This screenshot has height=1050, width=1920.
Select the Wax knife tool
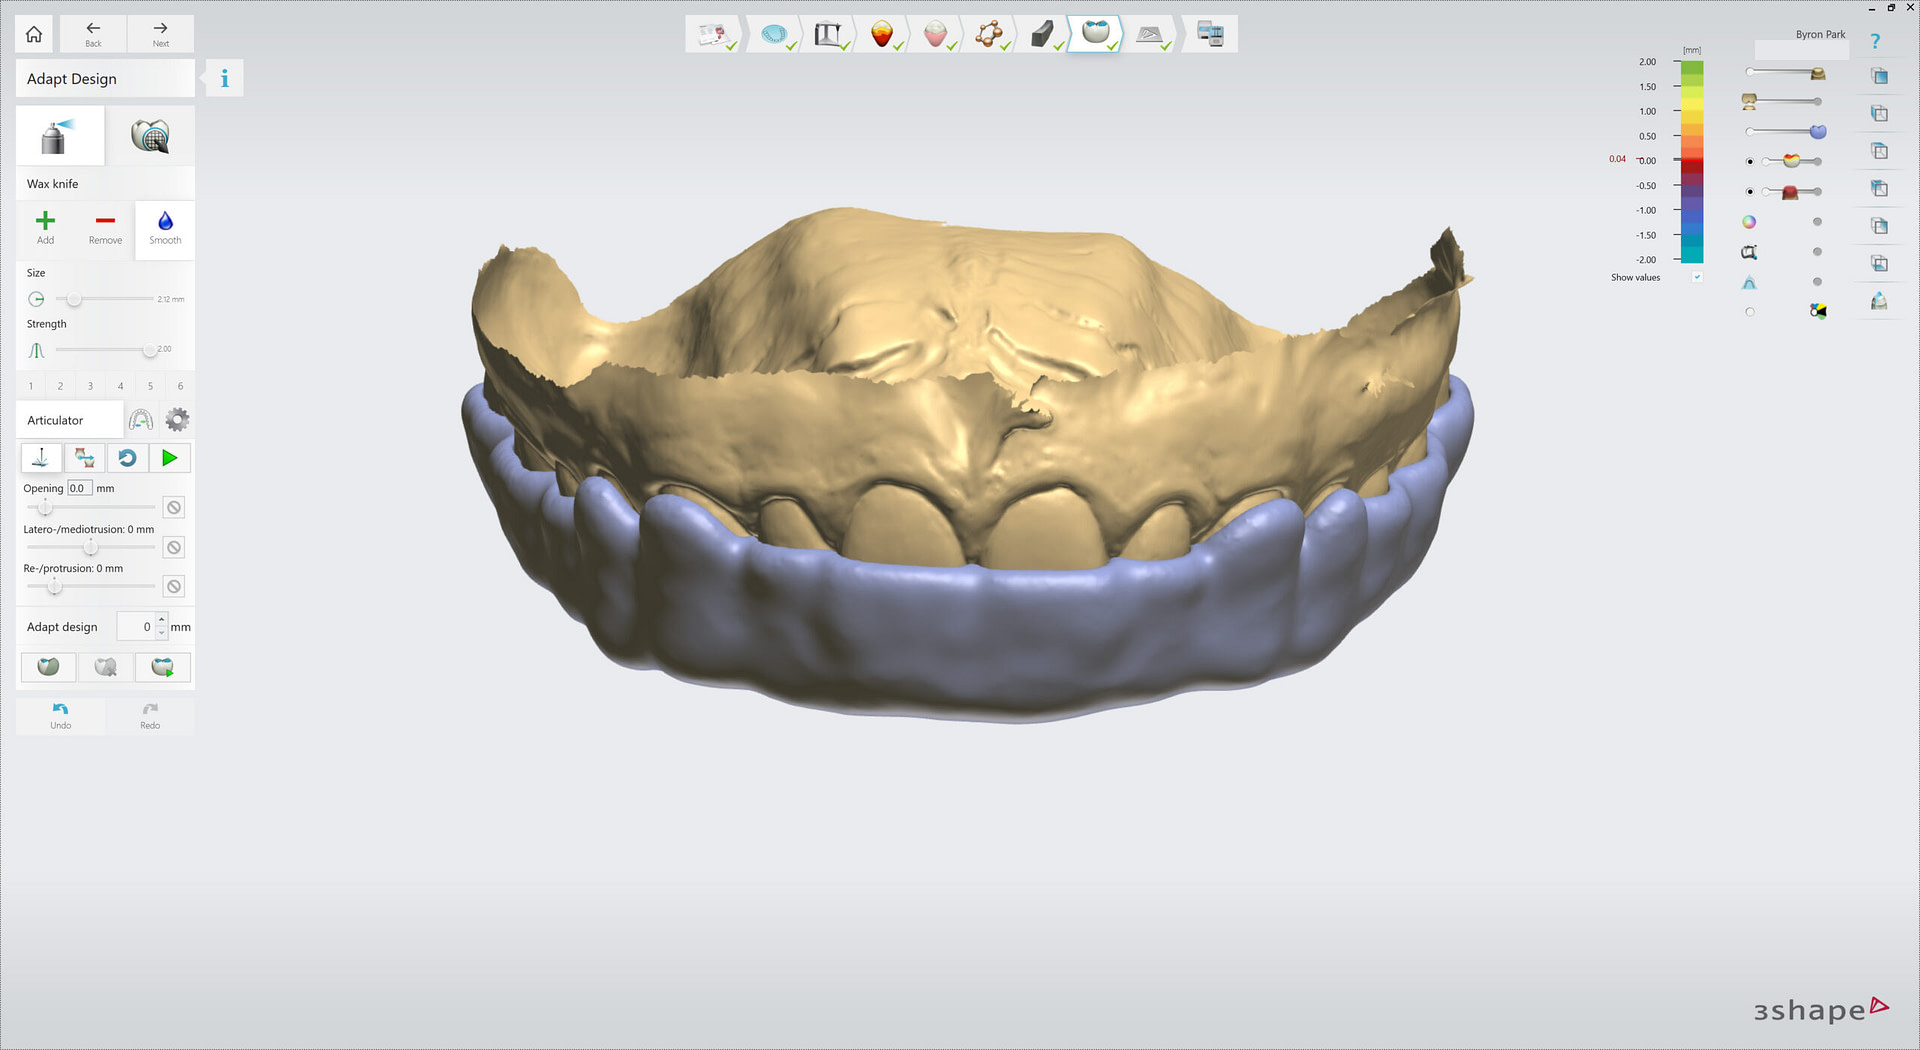(x=59, y=135)
